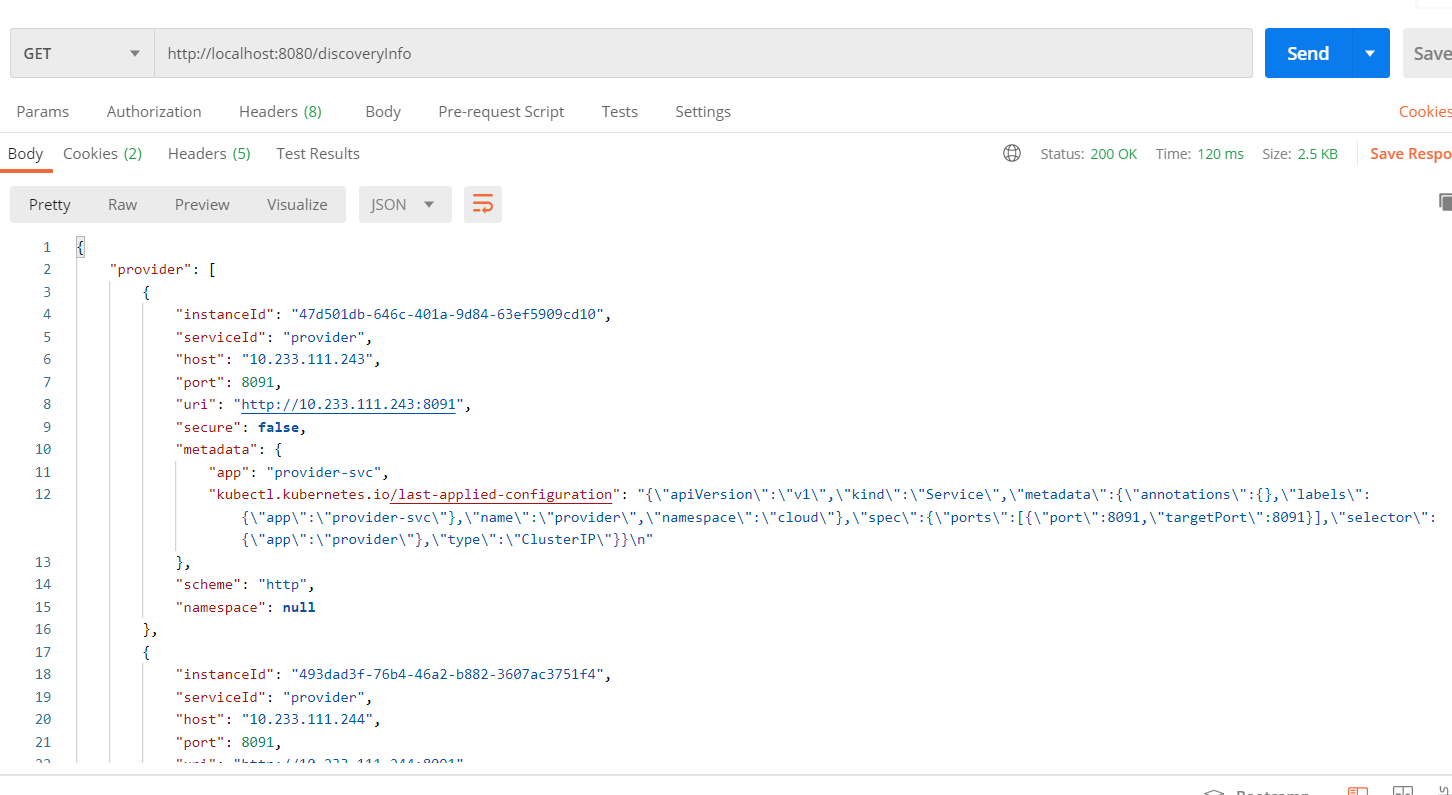Open the Cookies manager

point(1424,111)
